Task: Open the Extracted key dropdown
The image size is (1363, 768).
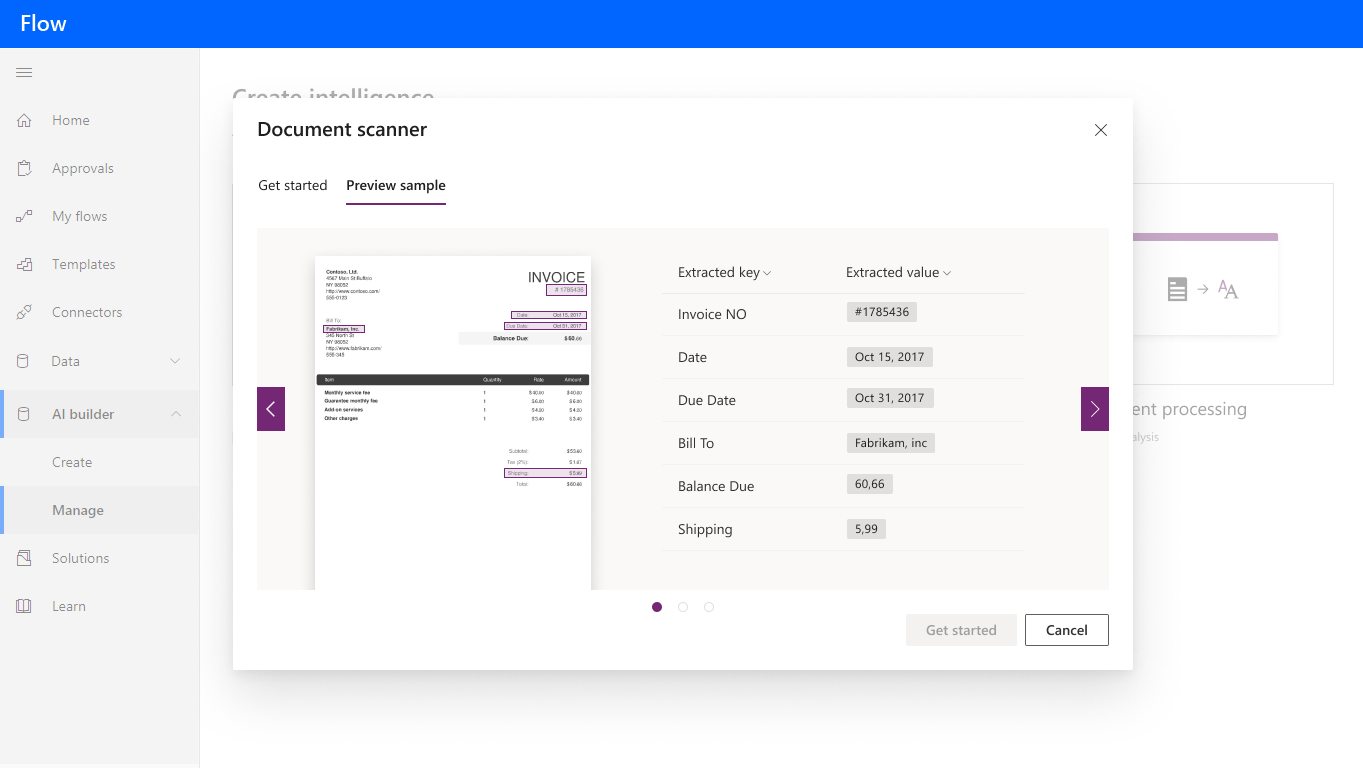Action: [723, 272]
